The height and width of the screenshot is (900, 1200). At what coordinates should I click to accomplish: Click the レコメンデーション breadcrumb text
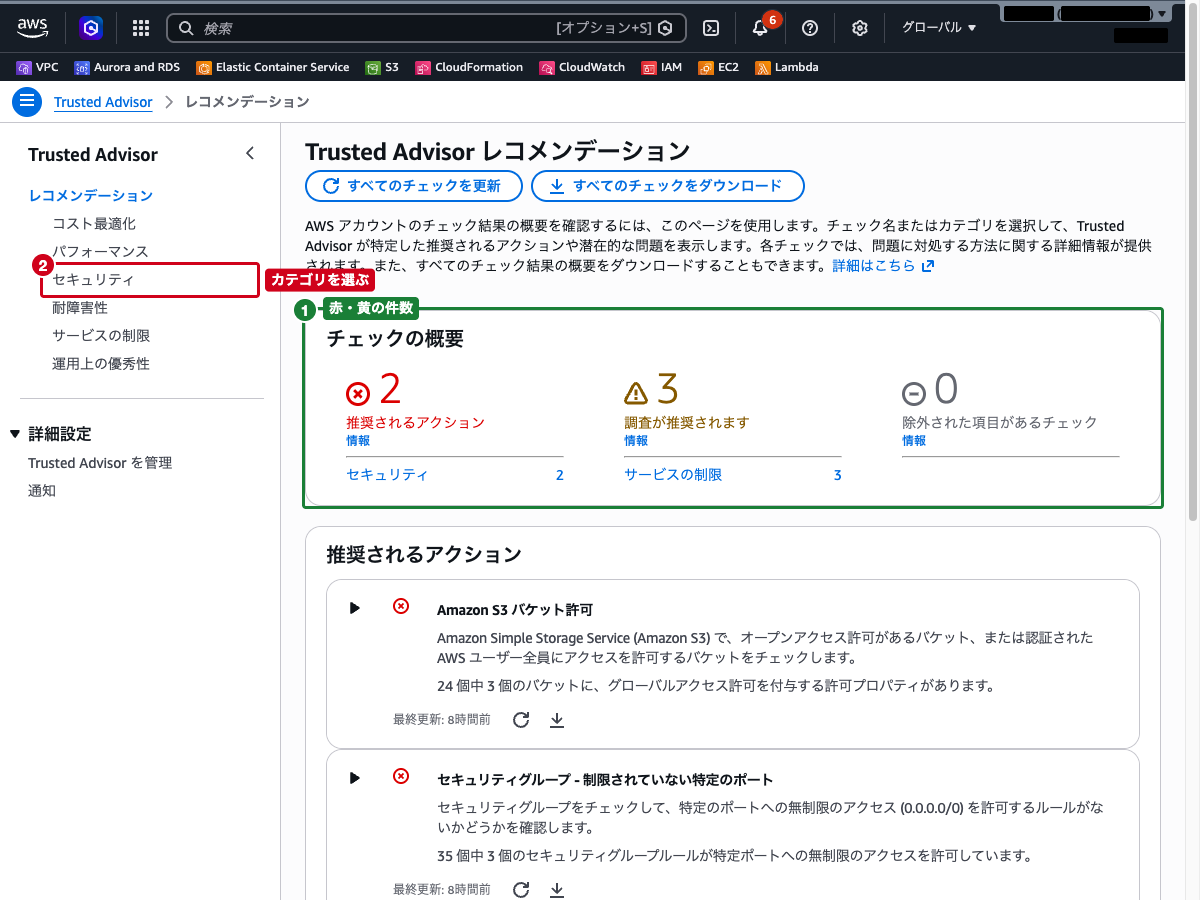pos(247,102)
